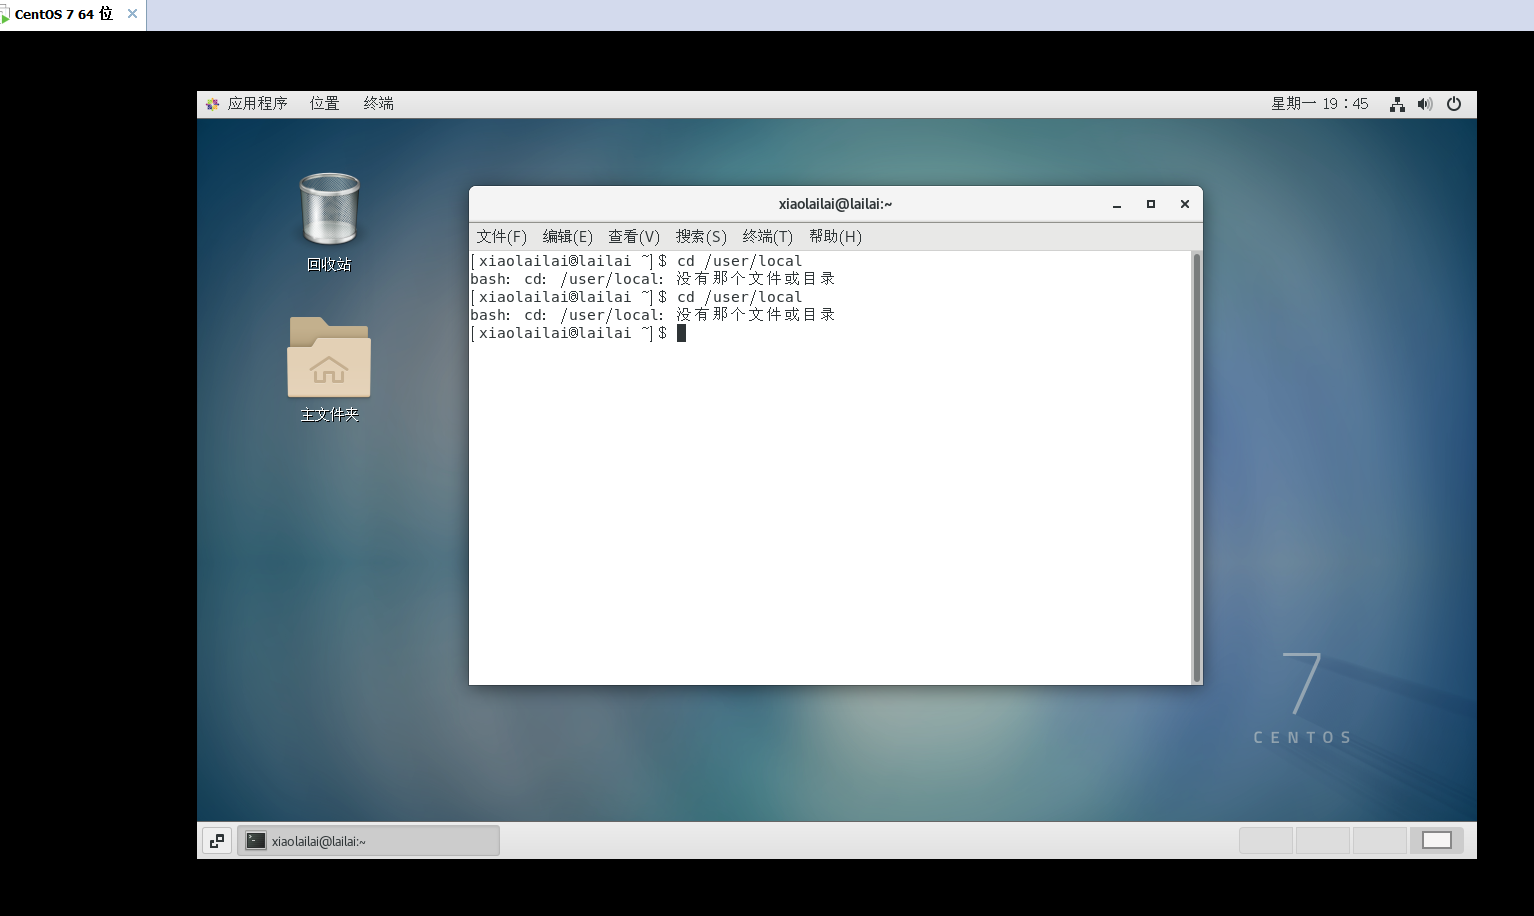The width and height of the screenshot is (1534, 916).
Task: Click the 回收站 label text
Action: pyautogui.click(x=329, y=265)
